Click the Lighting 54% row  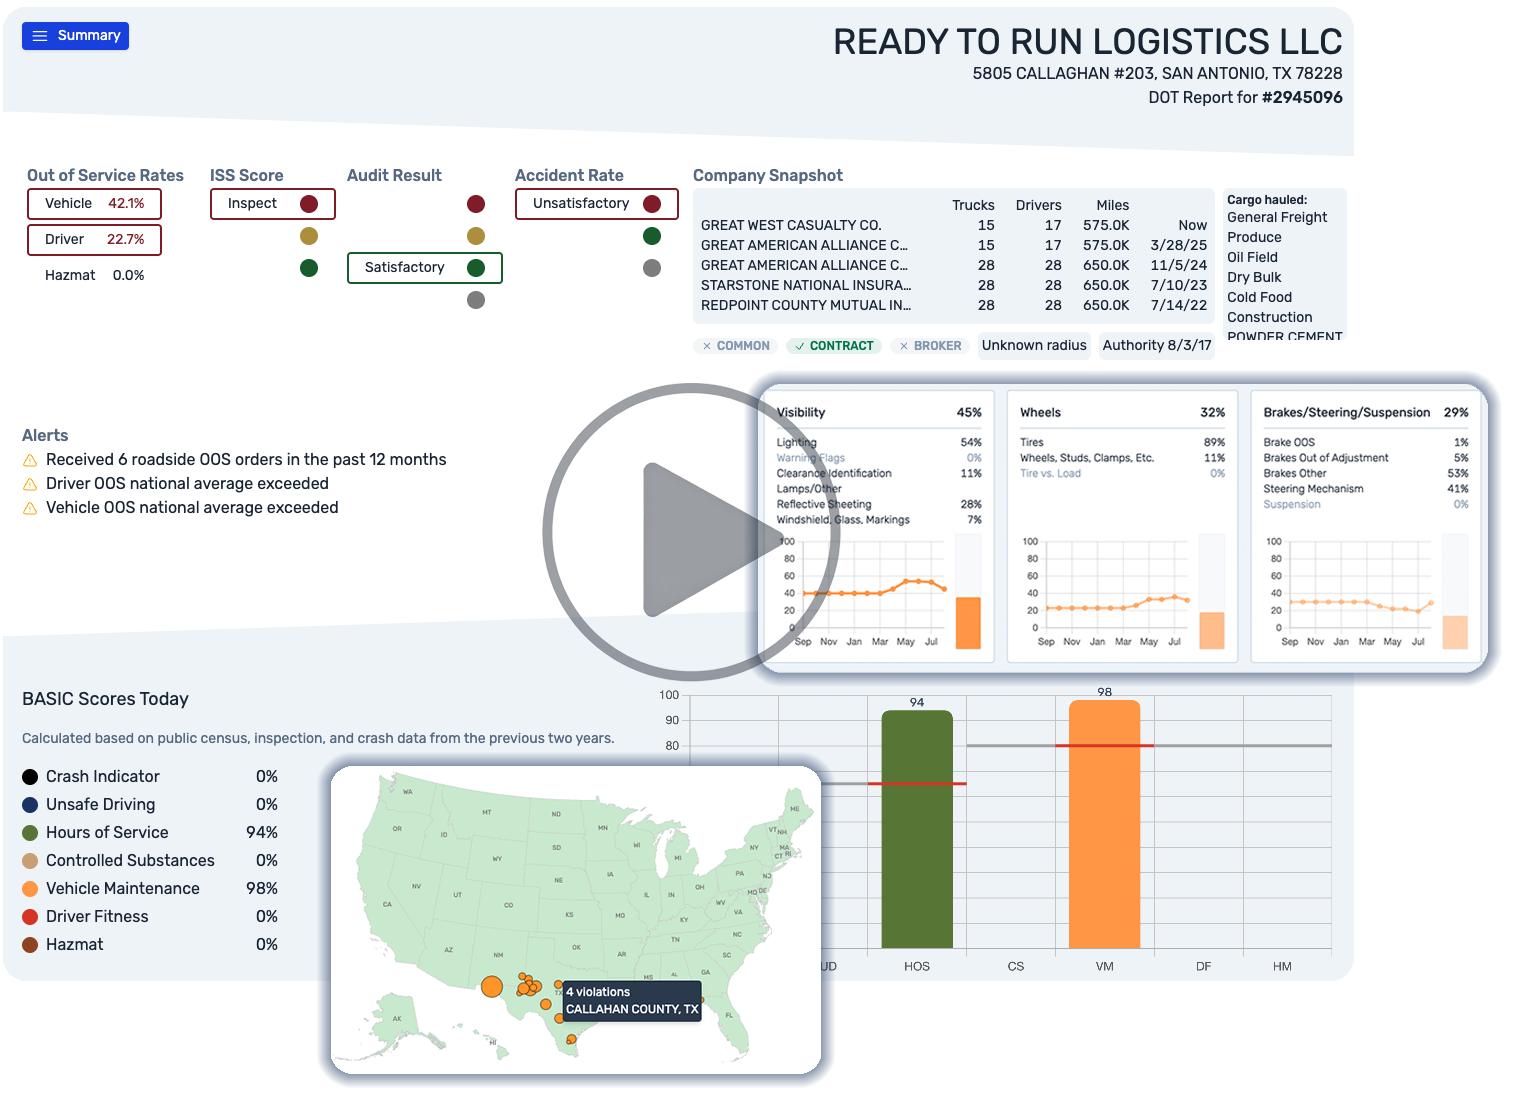coord(879,442)
